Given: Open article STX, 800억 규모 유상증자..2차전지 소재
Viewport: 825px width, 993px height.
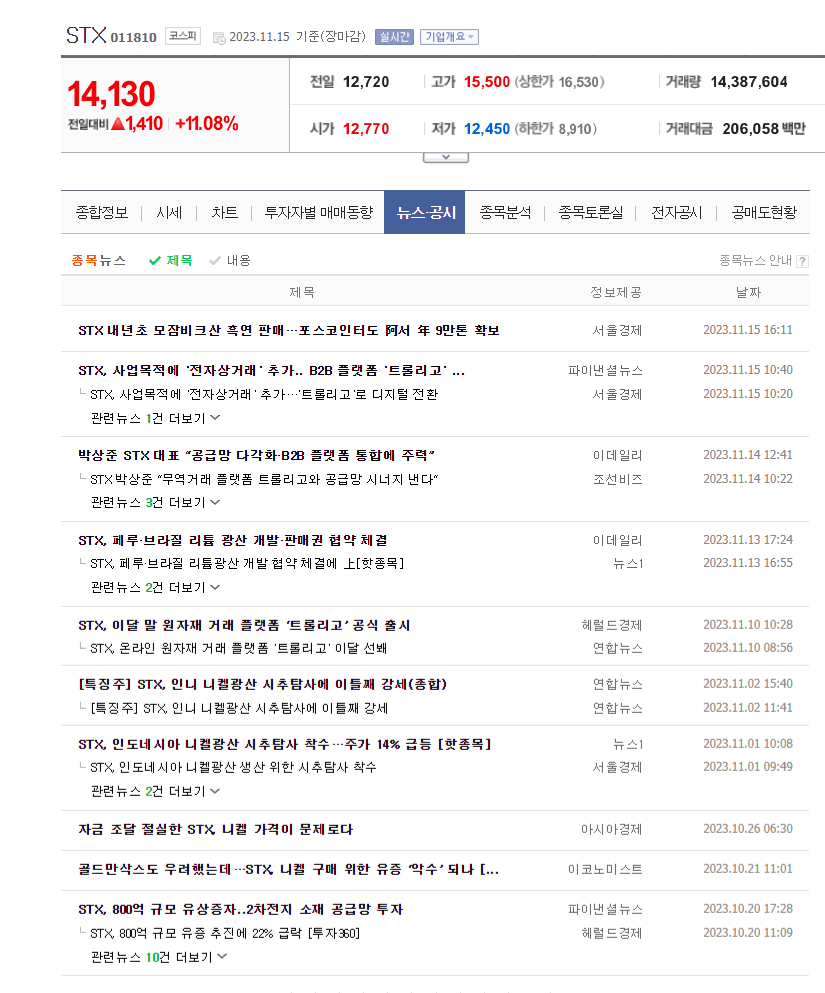Looking at the screenshot, I should tap(241, 909).
